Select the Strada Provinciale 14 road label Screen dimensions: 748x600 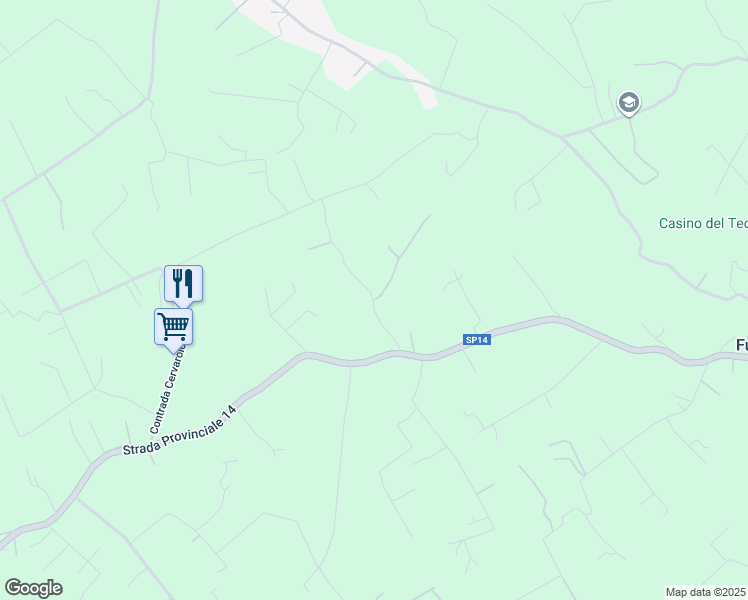179,431
